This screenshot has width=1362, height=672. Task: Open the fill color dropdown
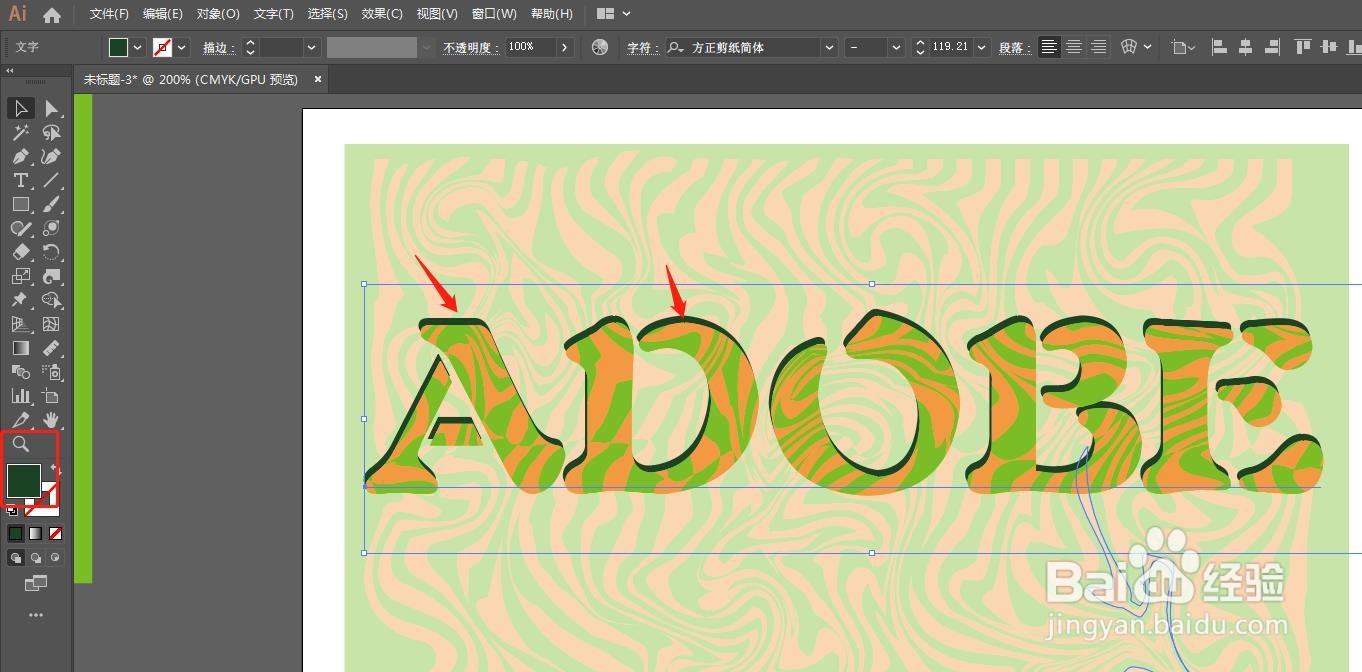(137, 47)
